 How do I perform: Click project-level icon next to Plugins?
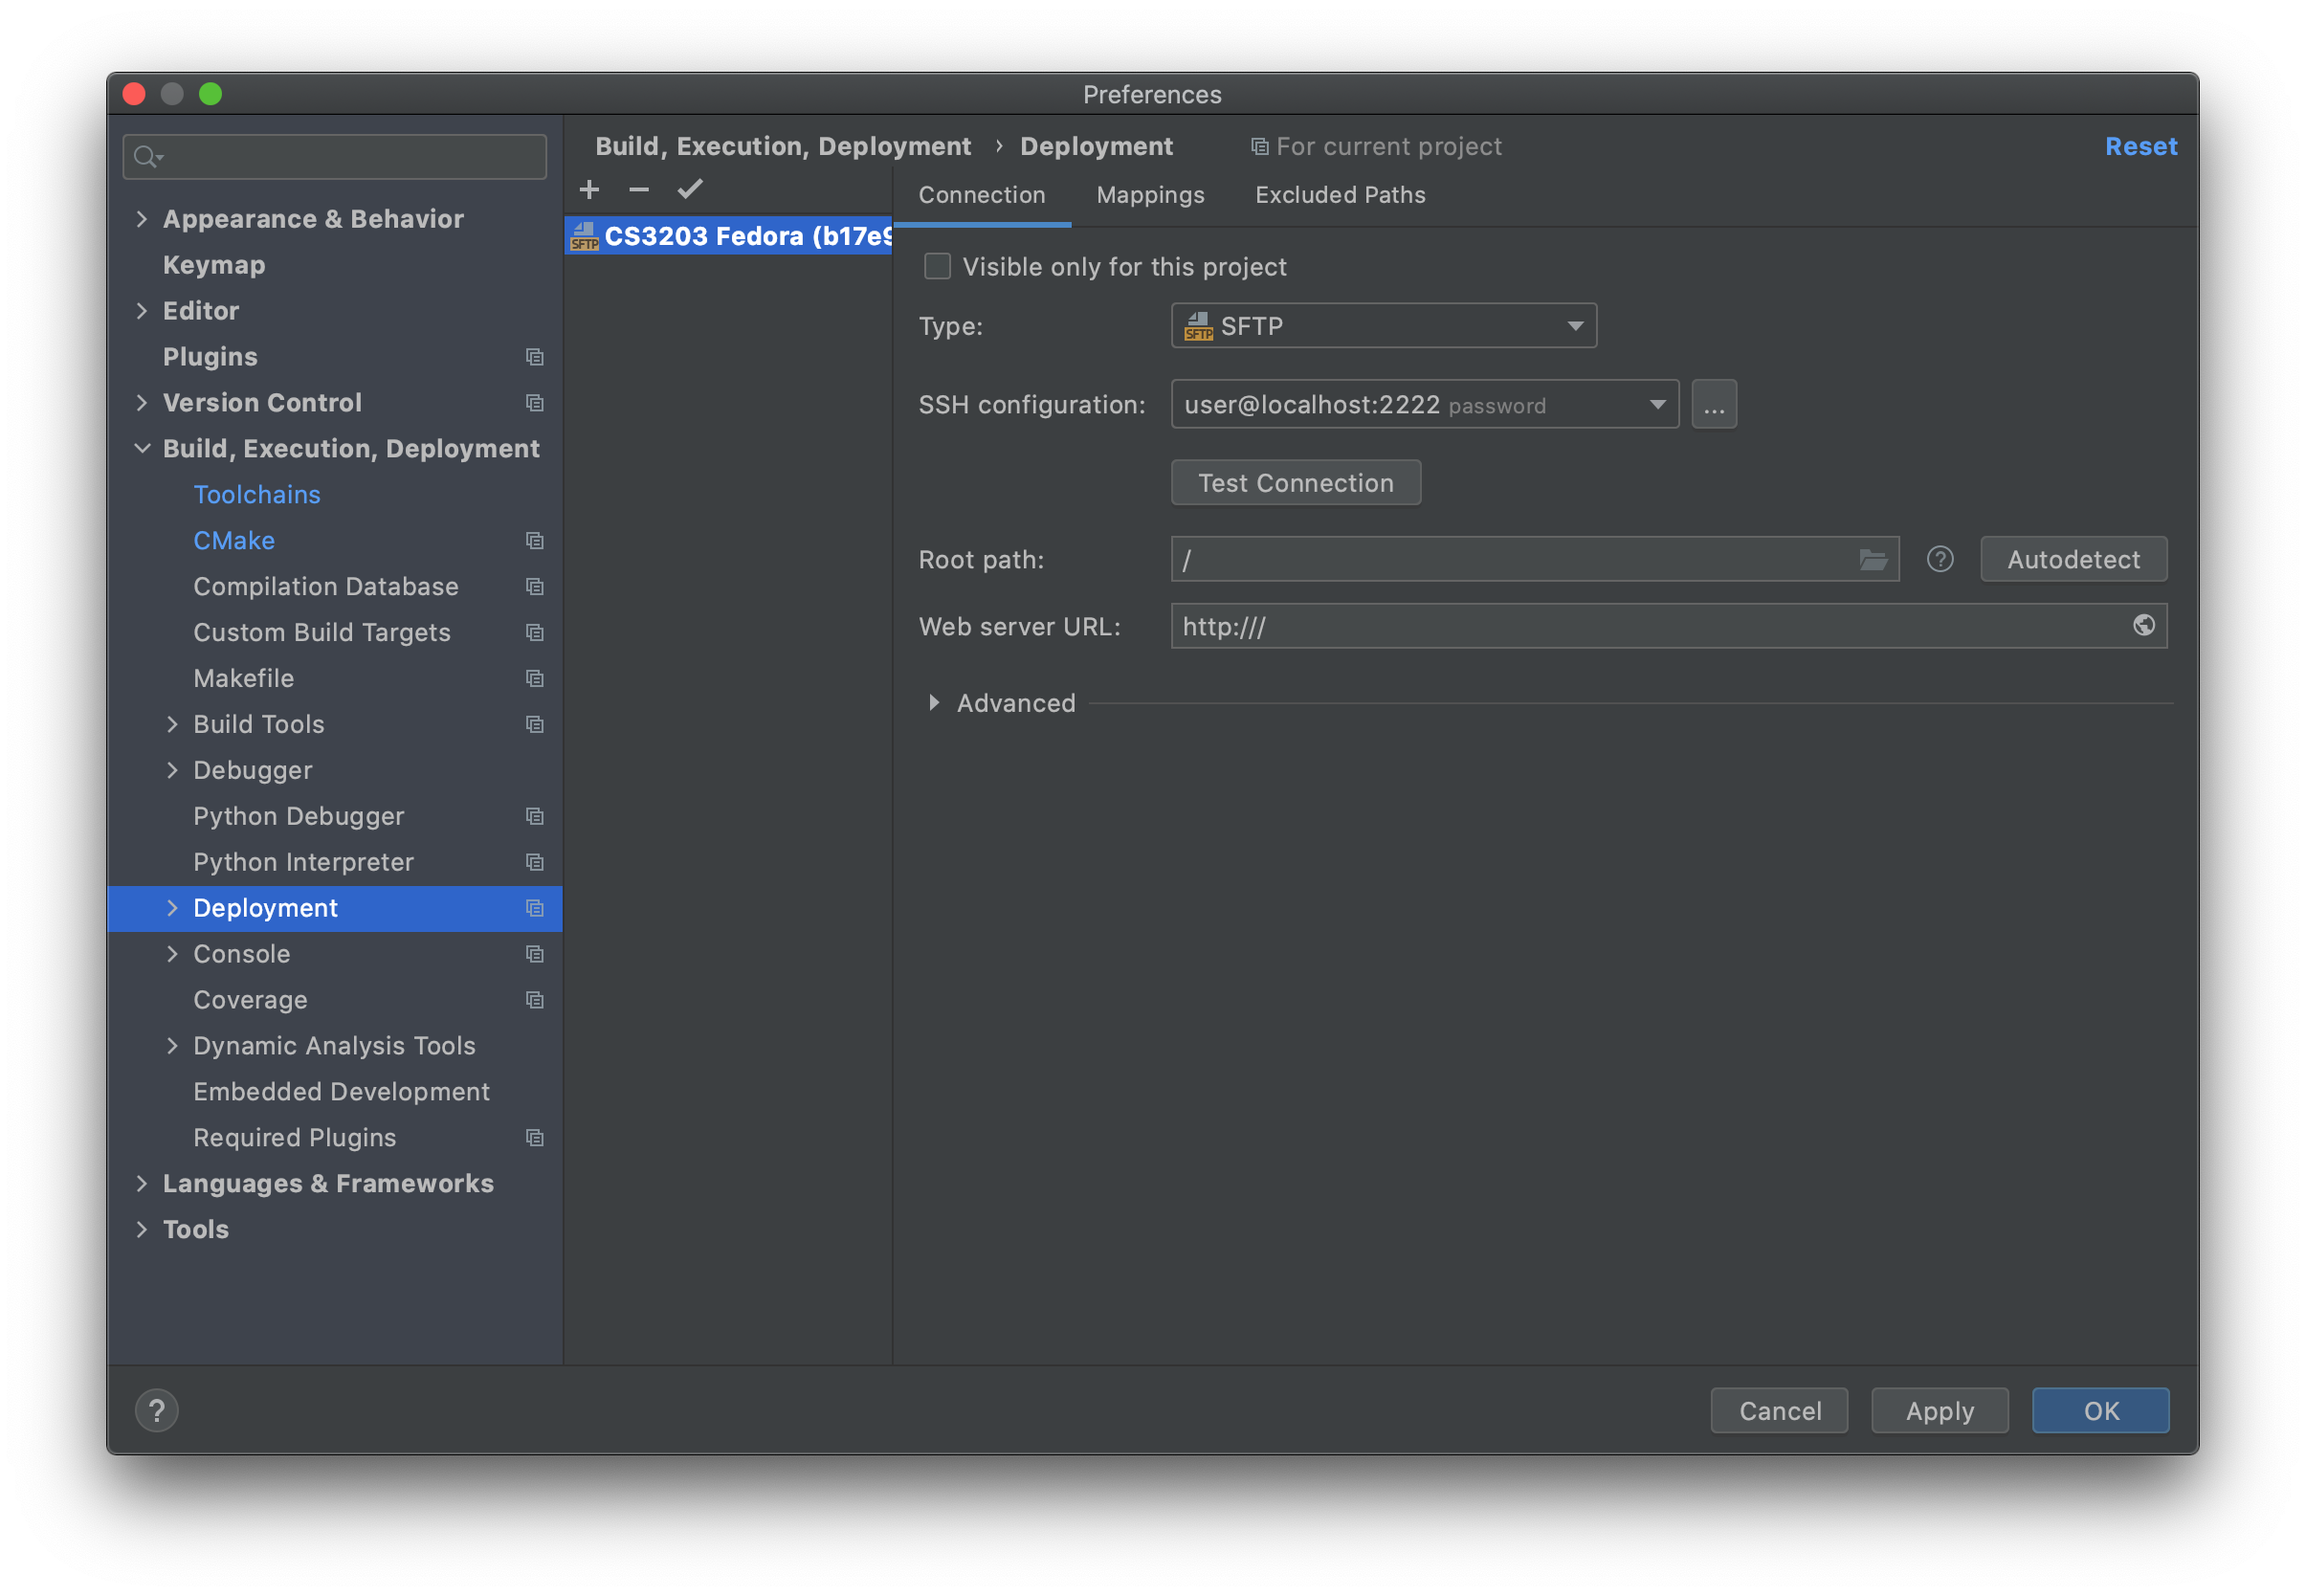(535, 357)
